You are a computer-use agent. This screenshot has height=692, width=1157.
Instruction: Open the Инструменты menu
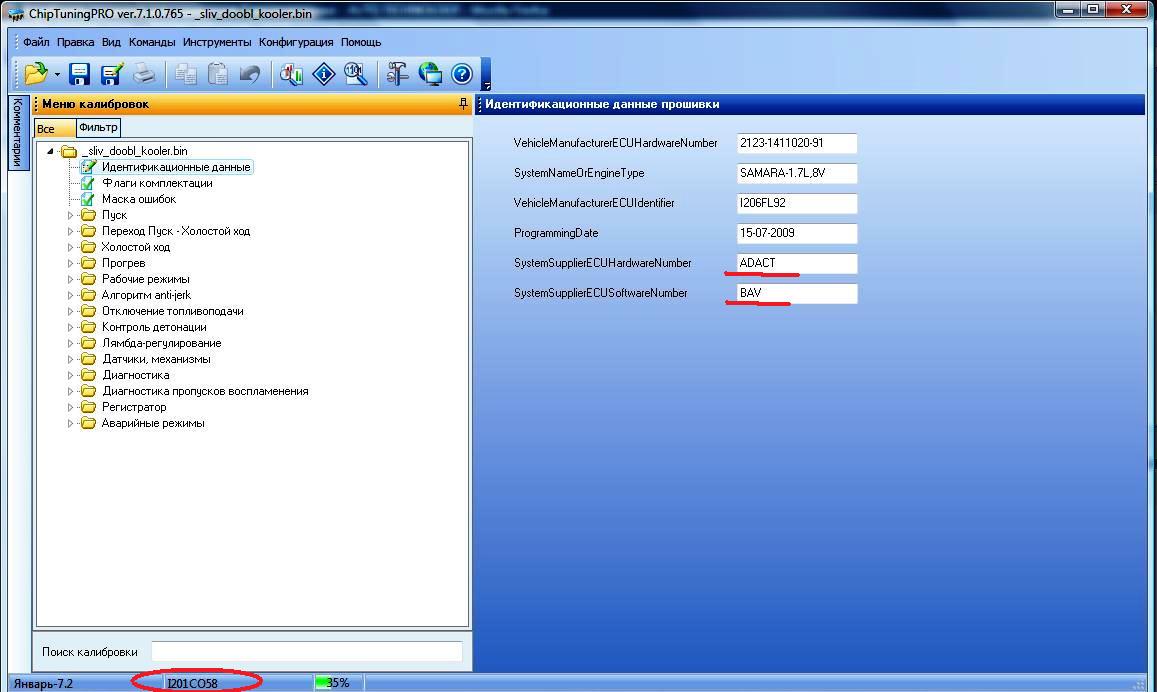(217, 42)
